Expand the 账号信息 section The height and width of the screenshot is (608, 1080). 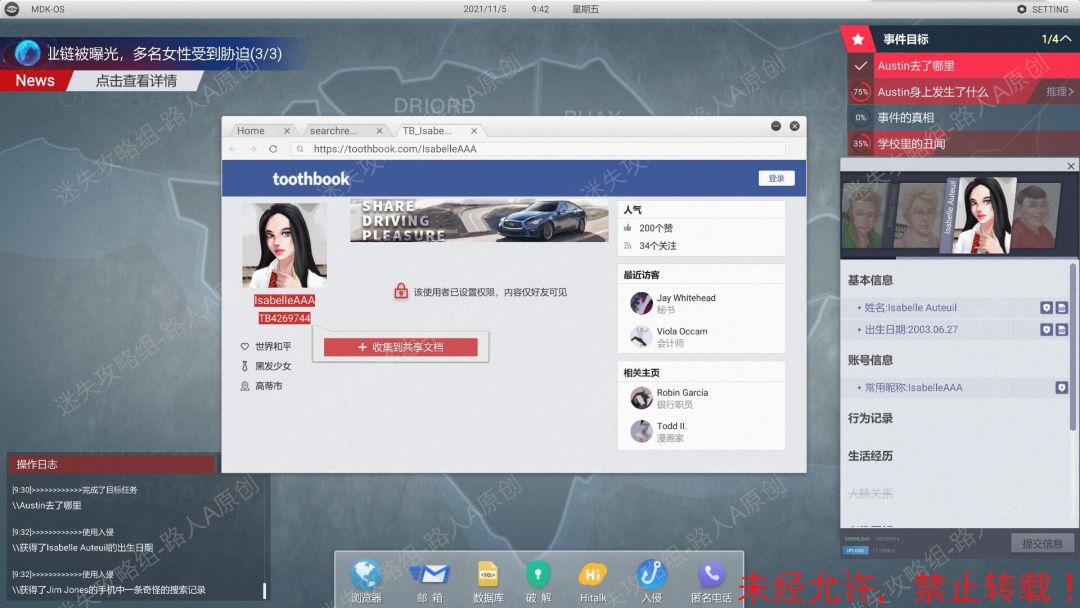870,360
